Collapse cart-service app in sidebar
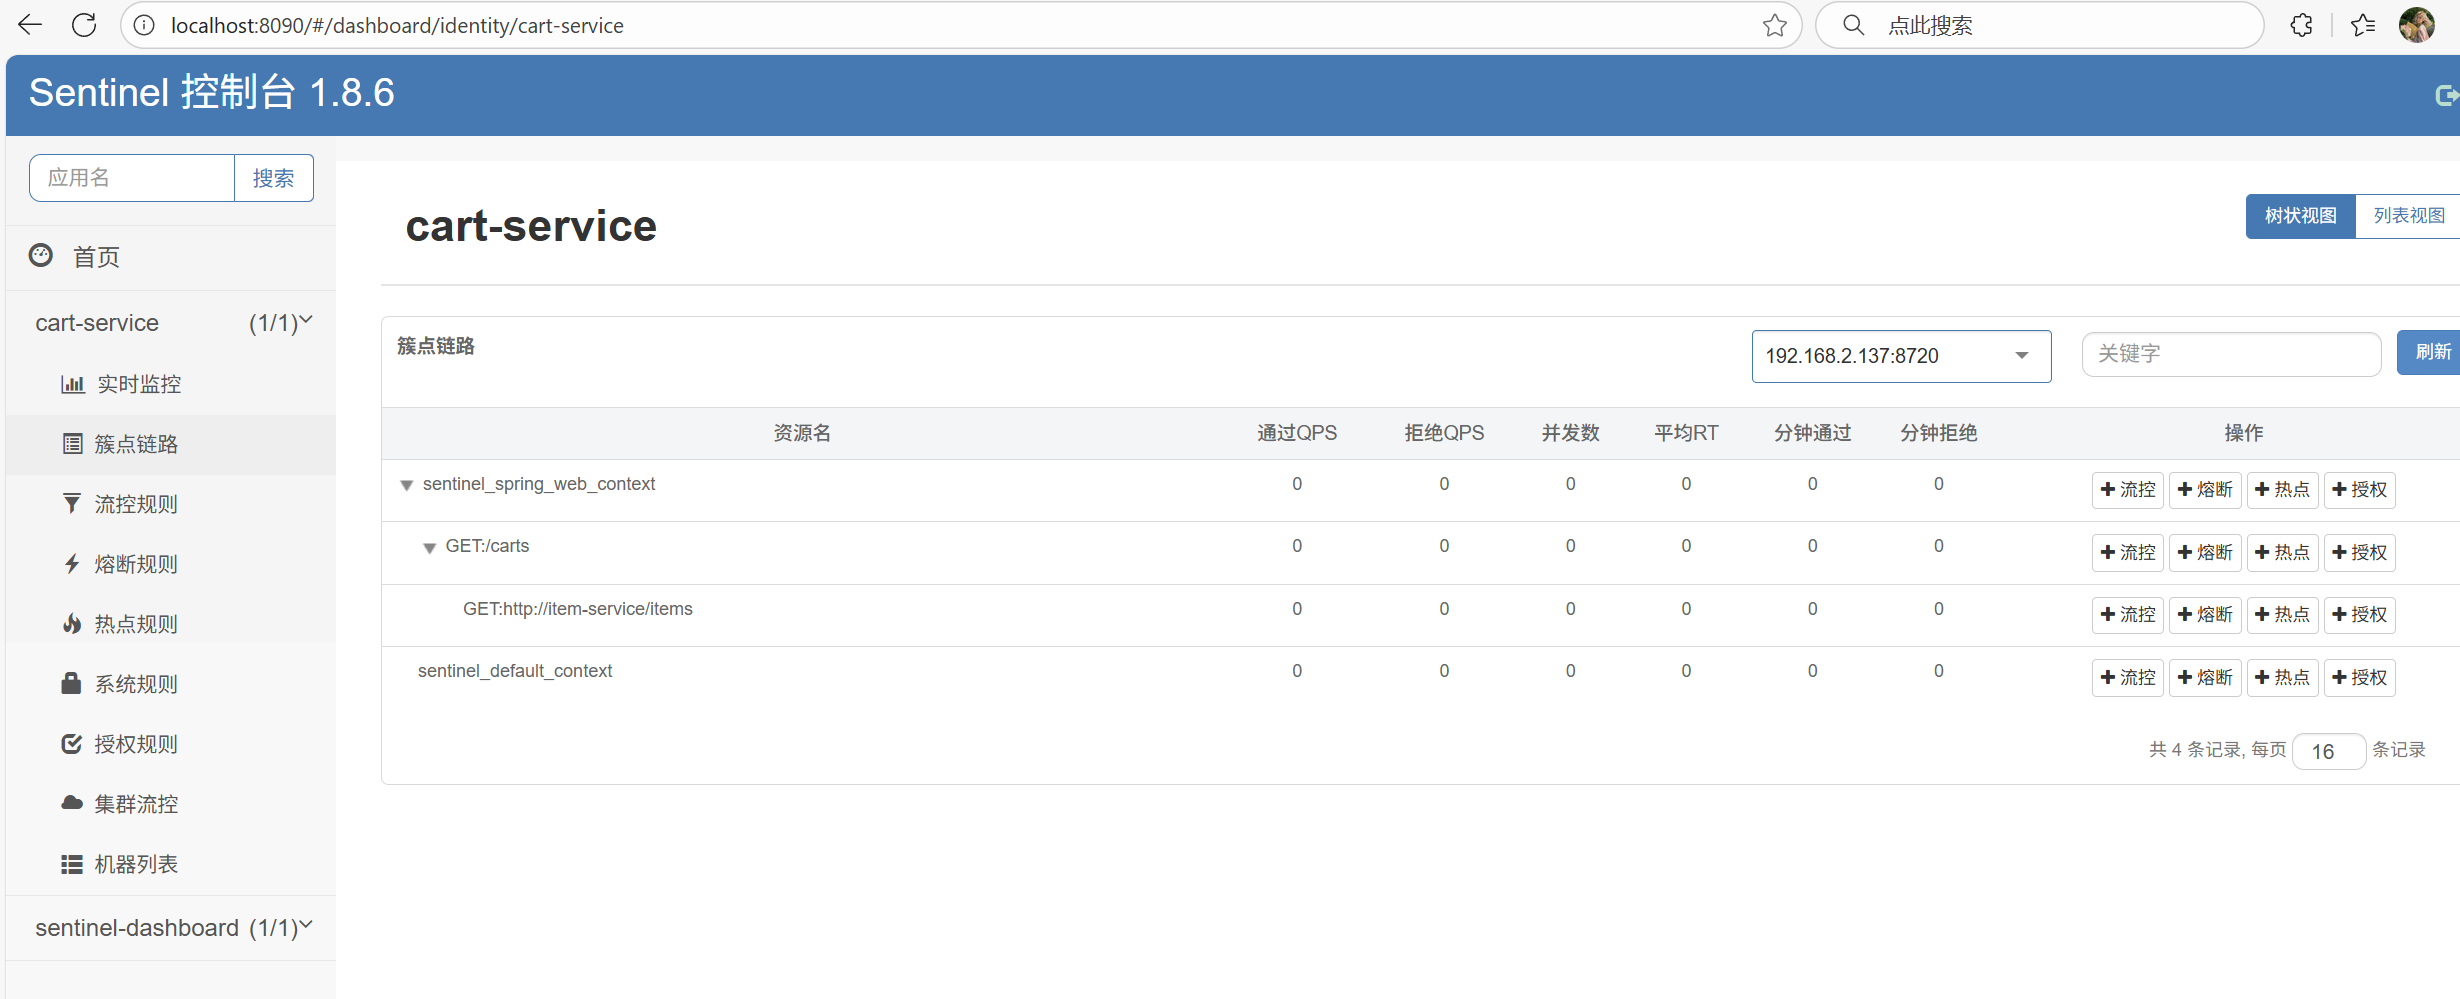 (171, 323)
